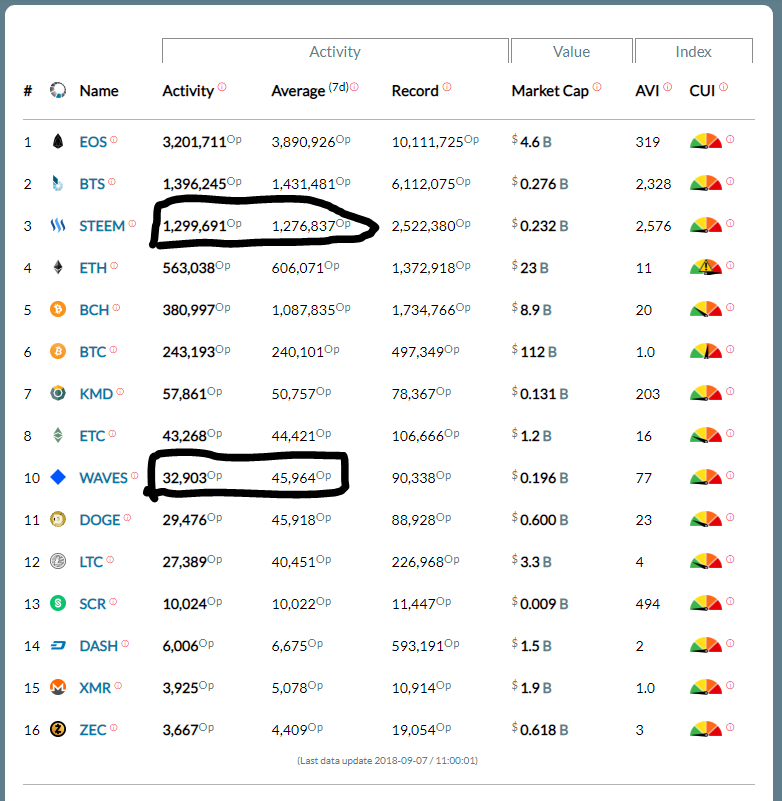Click the info icon next to LTC

click(x=110, y=559)
